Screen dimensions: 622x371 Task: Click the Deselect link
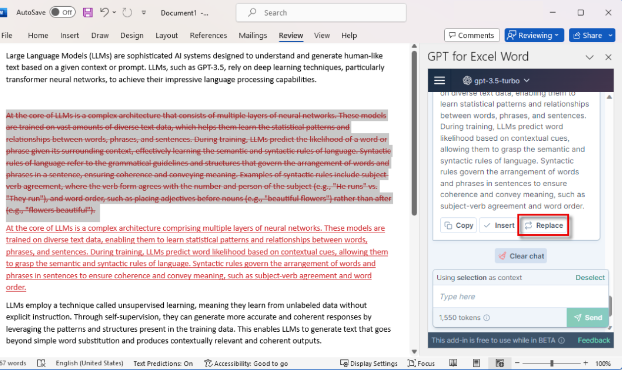[x=590, y=277]
